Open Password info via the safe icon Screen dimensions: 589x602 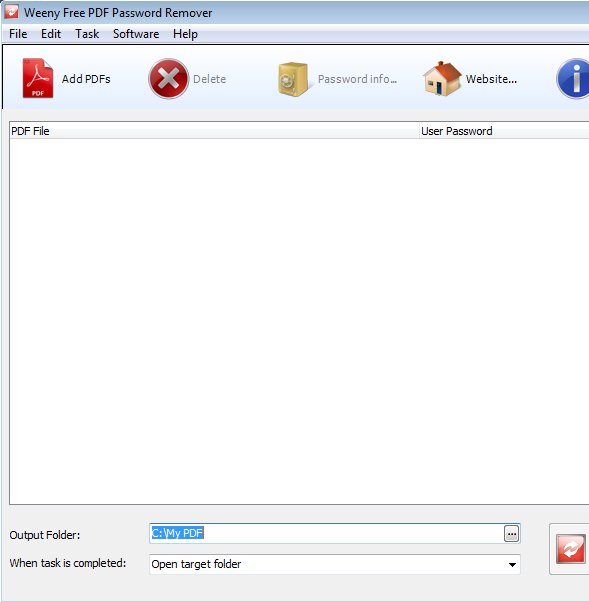[x=293, y=79]
